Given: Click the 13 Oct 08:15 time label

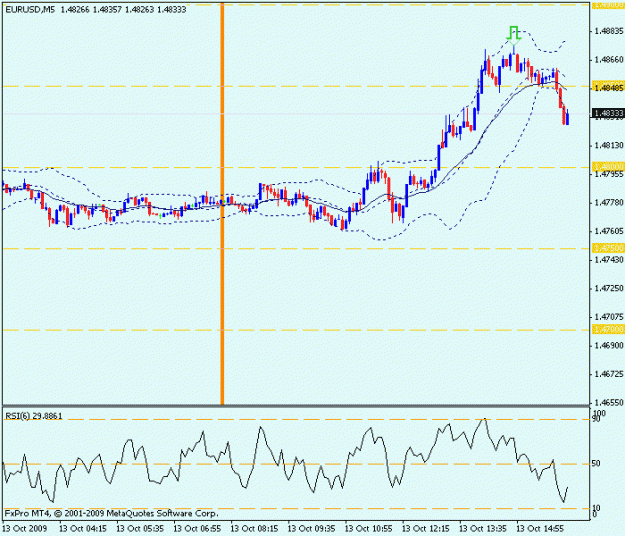Looking at the screenshot, I should [254, 529].
